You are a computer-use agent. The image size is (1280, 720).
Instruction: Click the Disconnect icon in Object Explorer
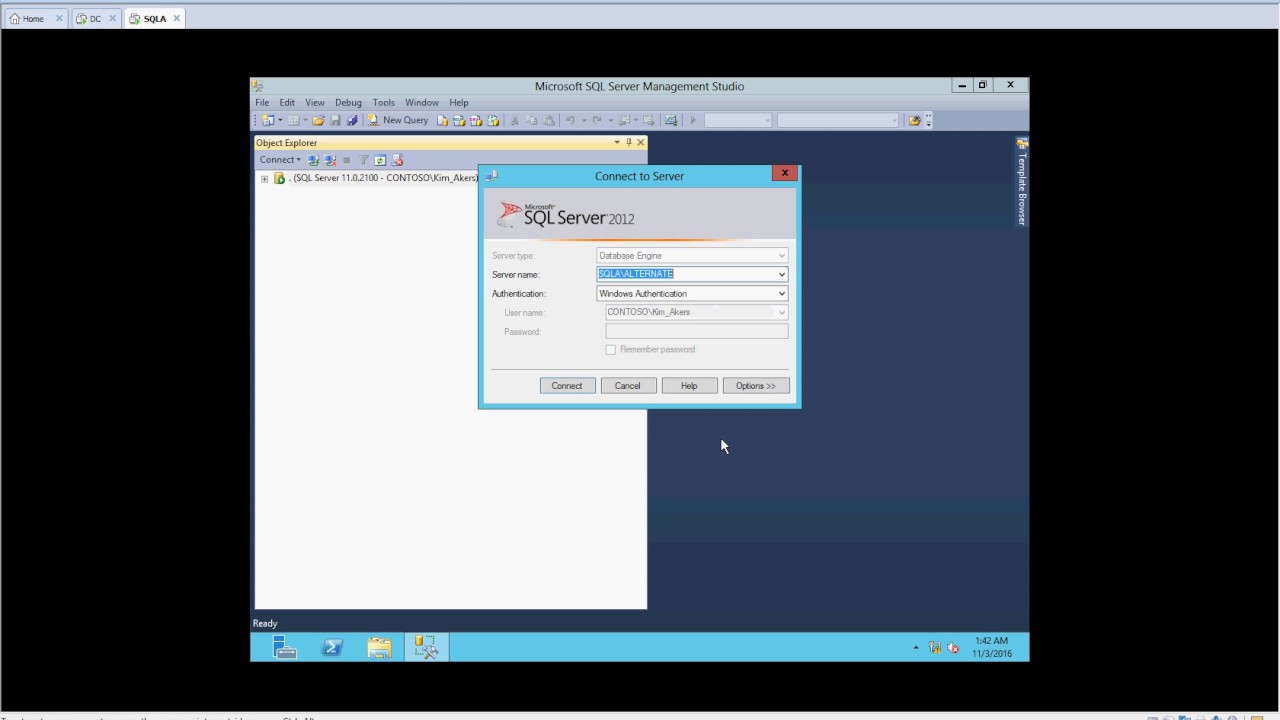[330, 160]
